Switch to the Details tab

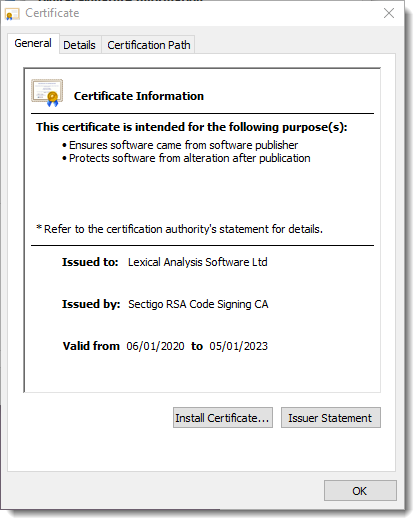79,45
